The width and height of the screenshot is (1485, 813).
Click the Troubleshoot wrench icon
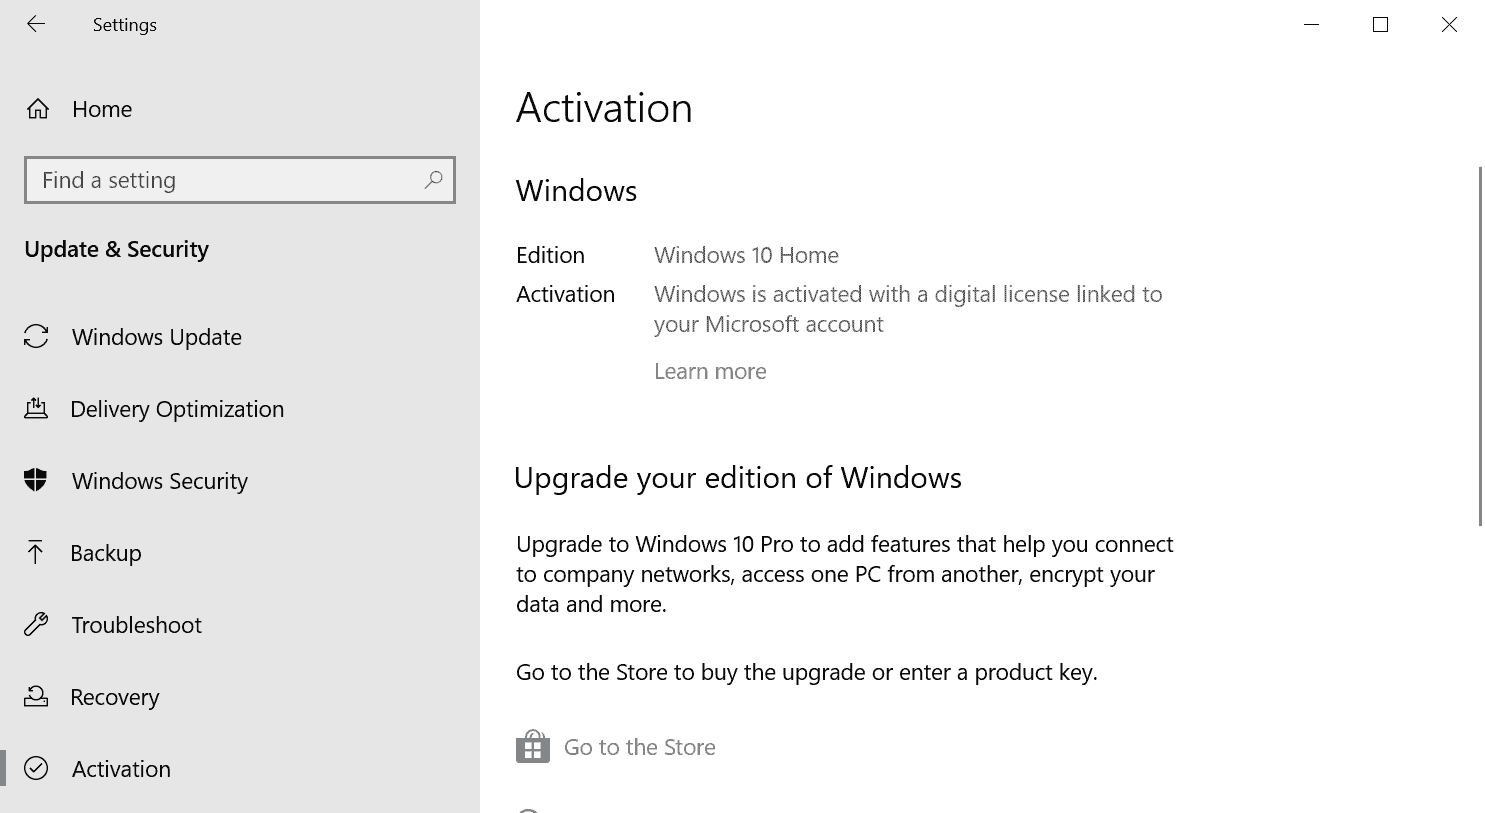click(x=36, y=625)
